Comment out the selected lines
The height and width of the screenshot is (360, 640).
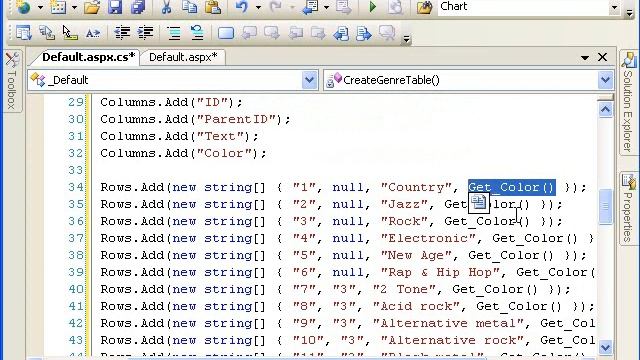(174, 33)
